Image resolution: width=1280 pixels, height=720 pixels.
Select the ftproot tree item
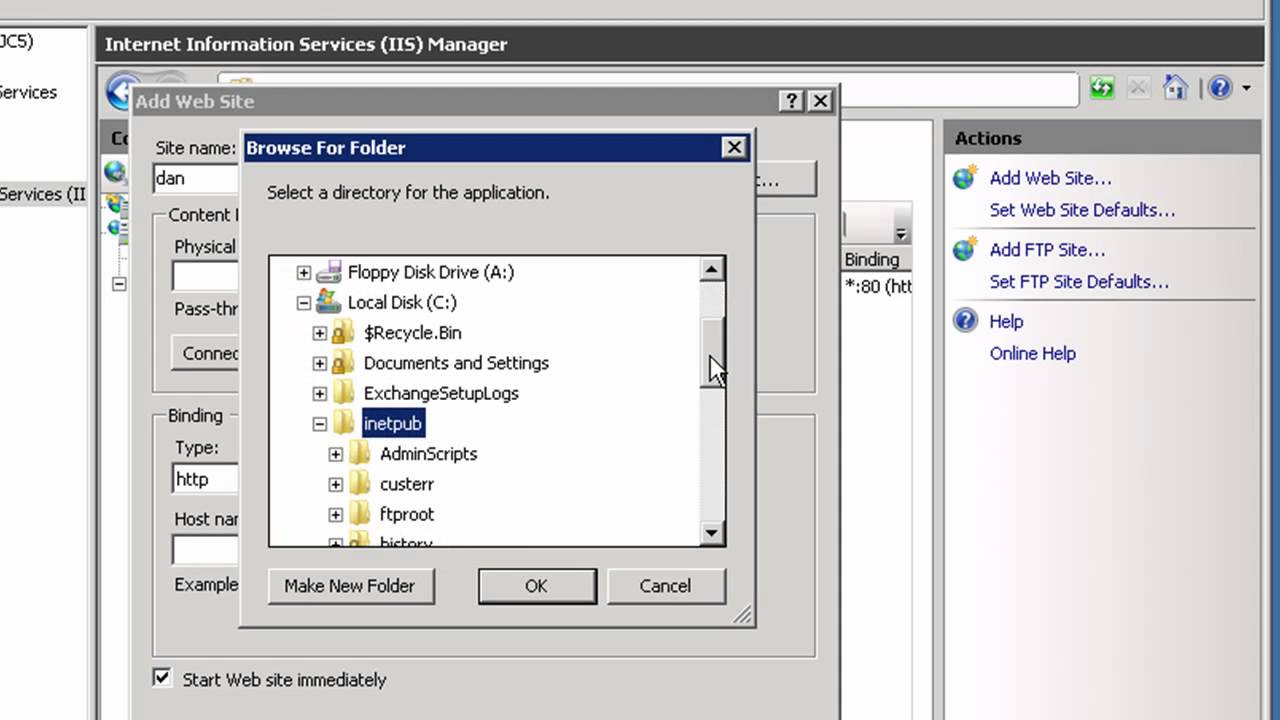click(406, 514)
